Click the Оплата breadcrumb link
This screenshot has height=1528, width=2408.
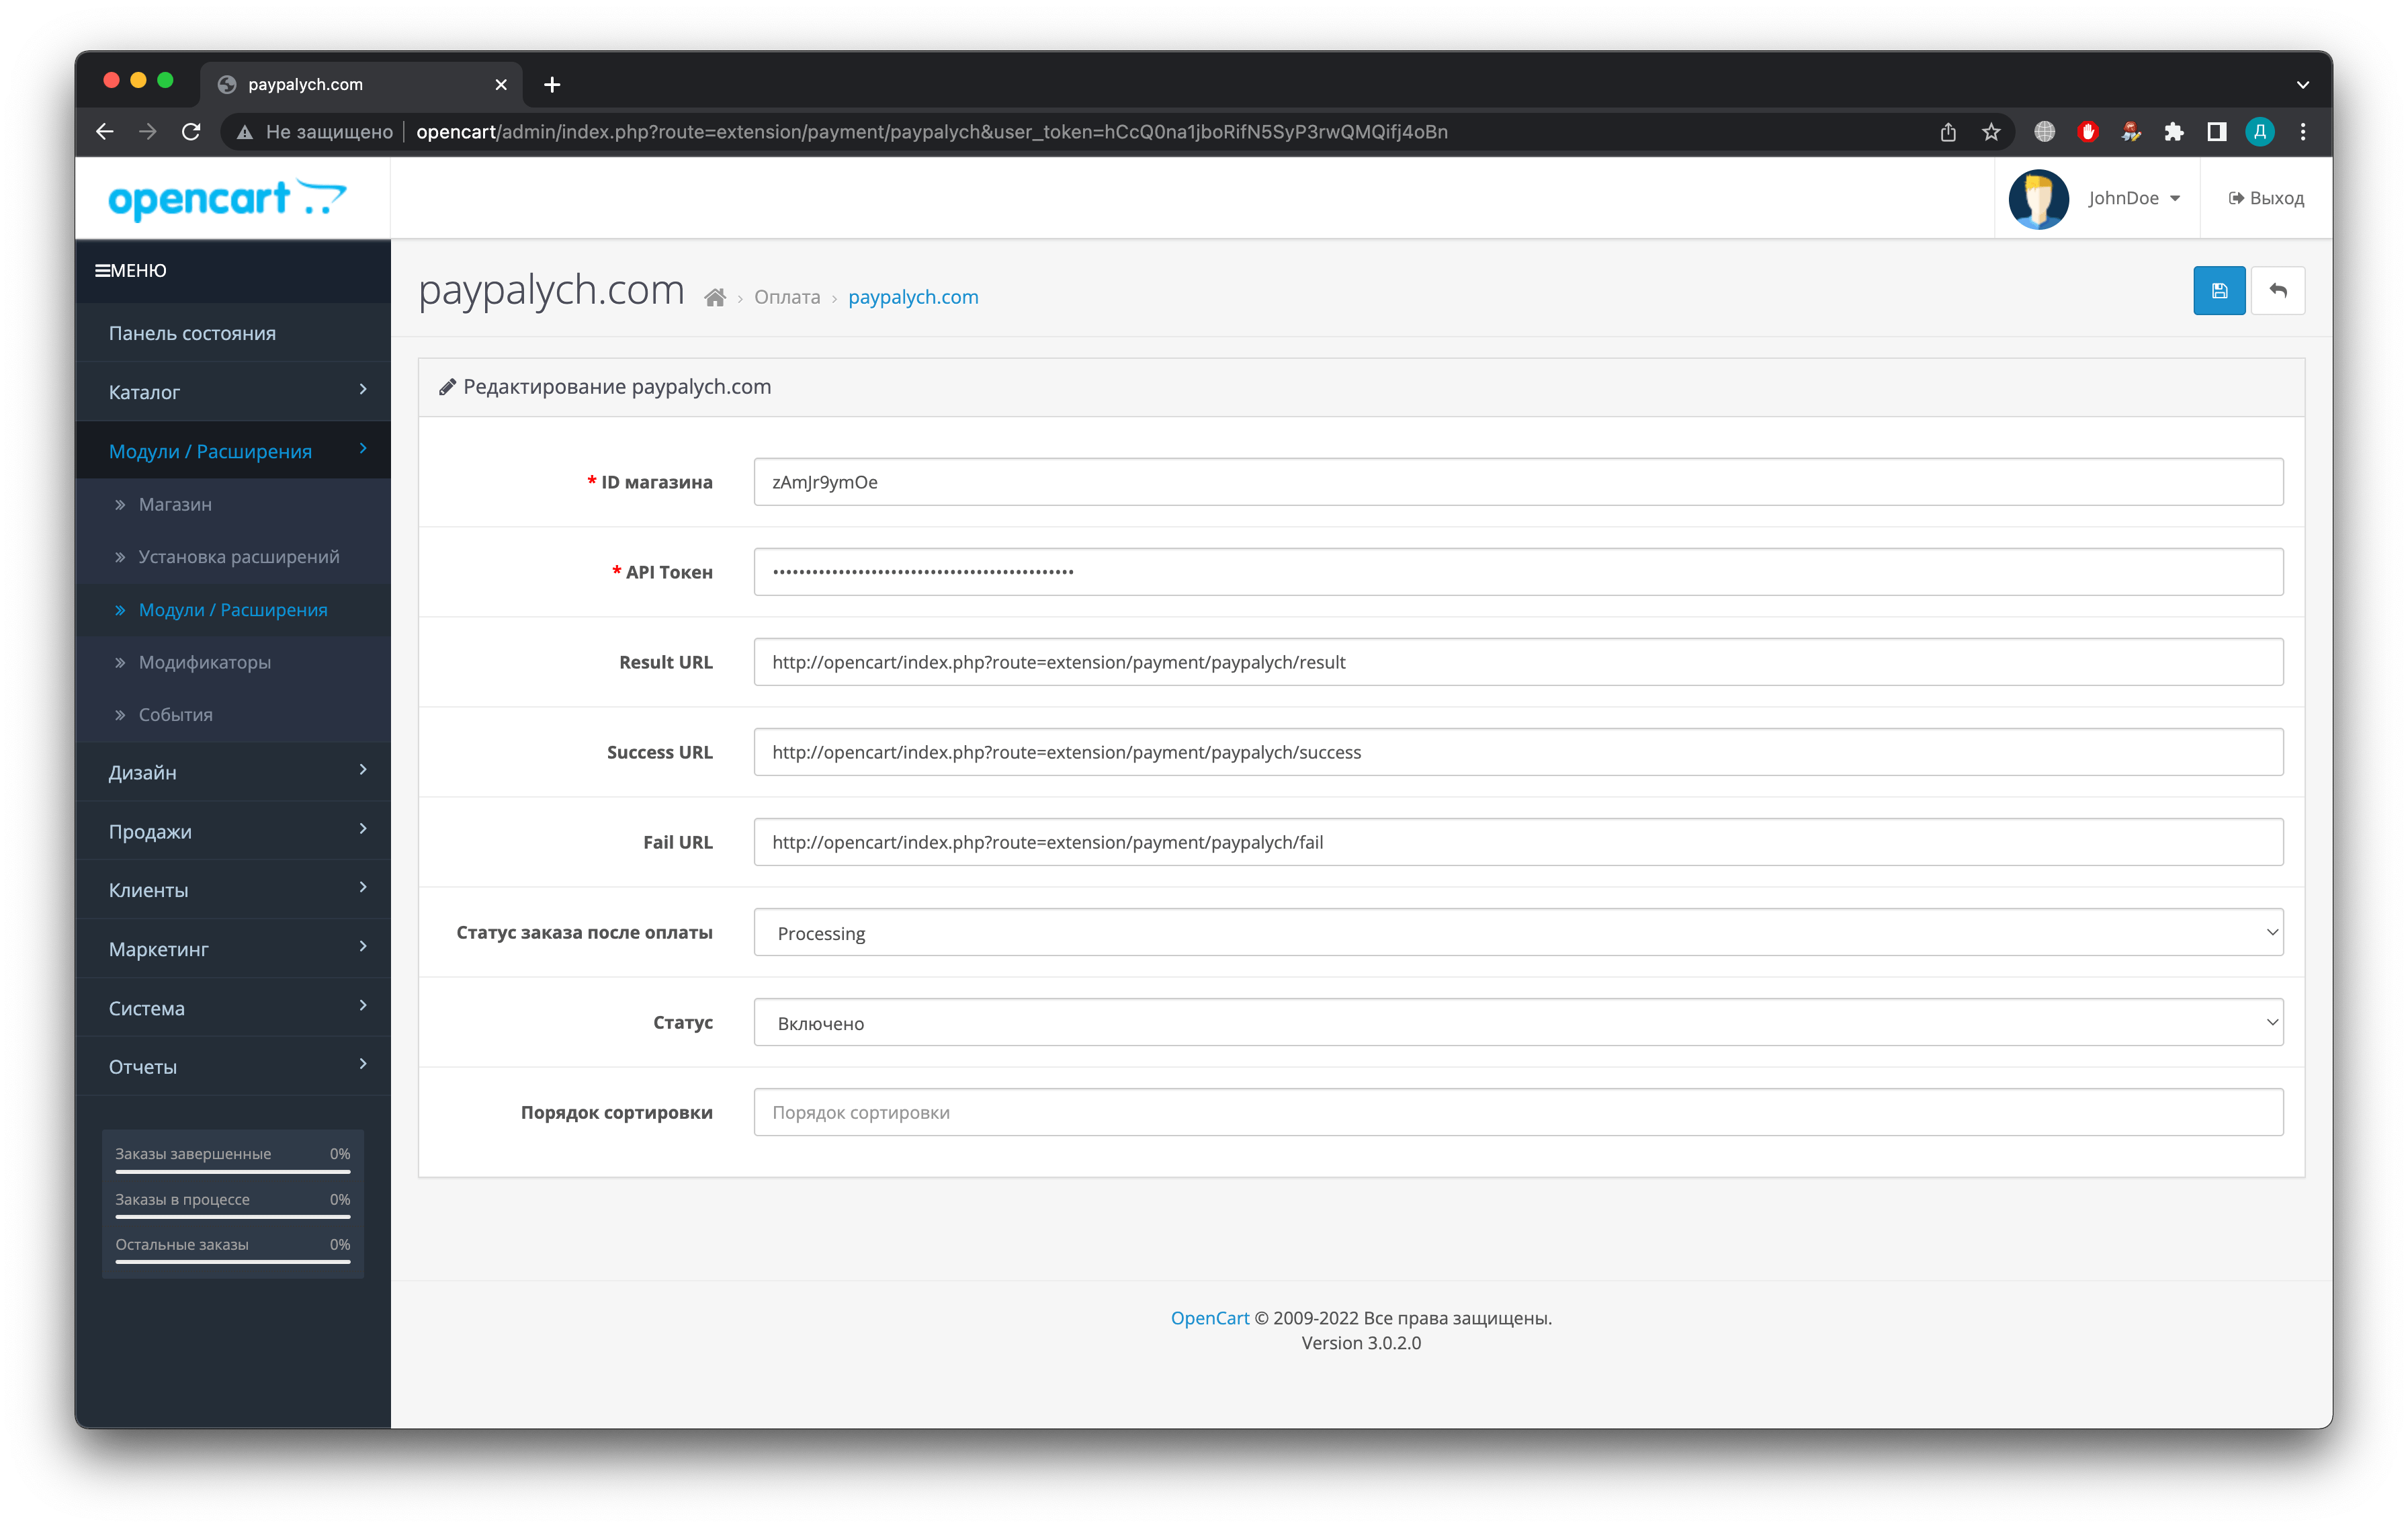point(787,297)
